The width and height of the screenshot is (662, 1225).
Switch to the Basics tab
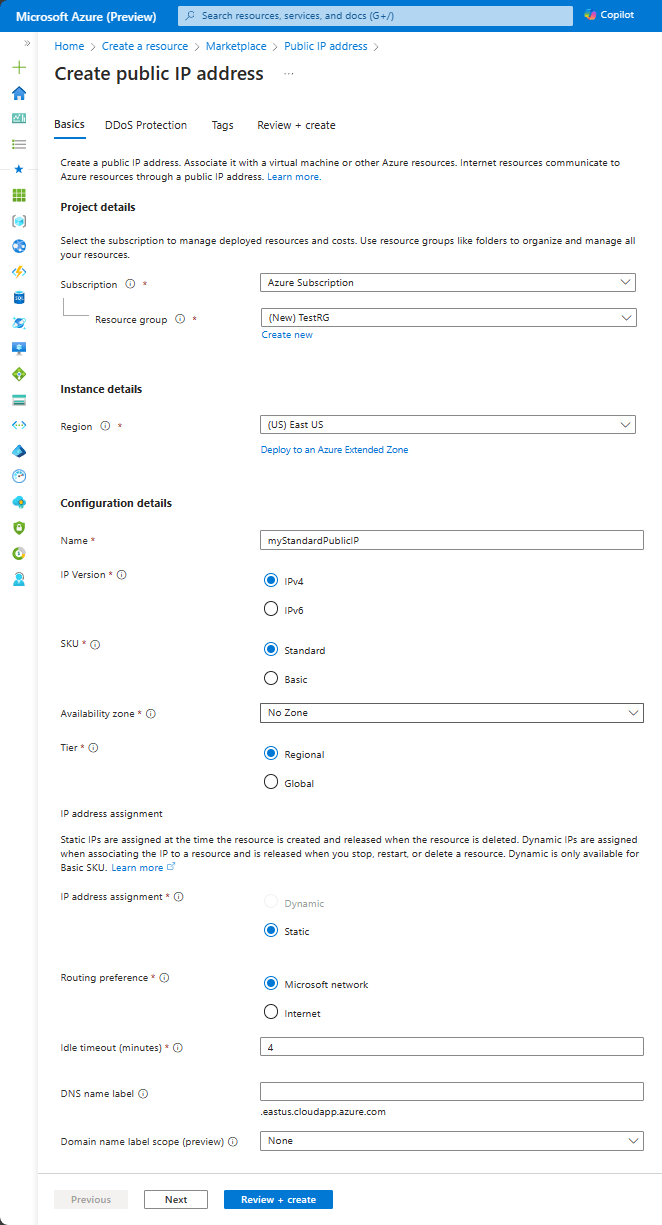69,125
